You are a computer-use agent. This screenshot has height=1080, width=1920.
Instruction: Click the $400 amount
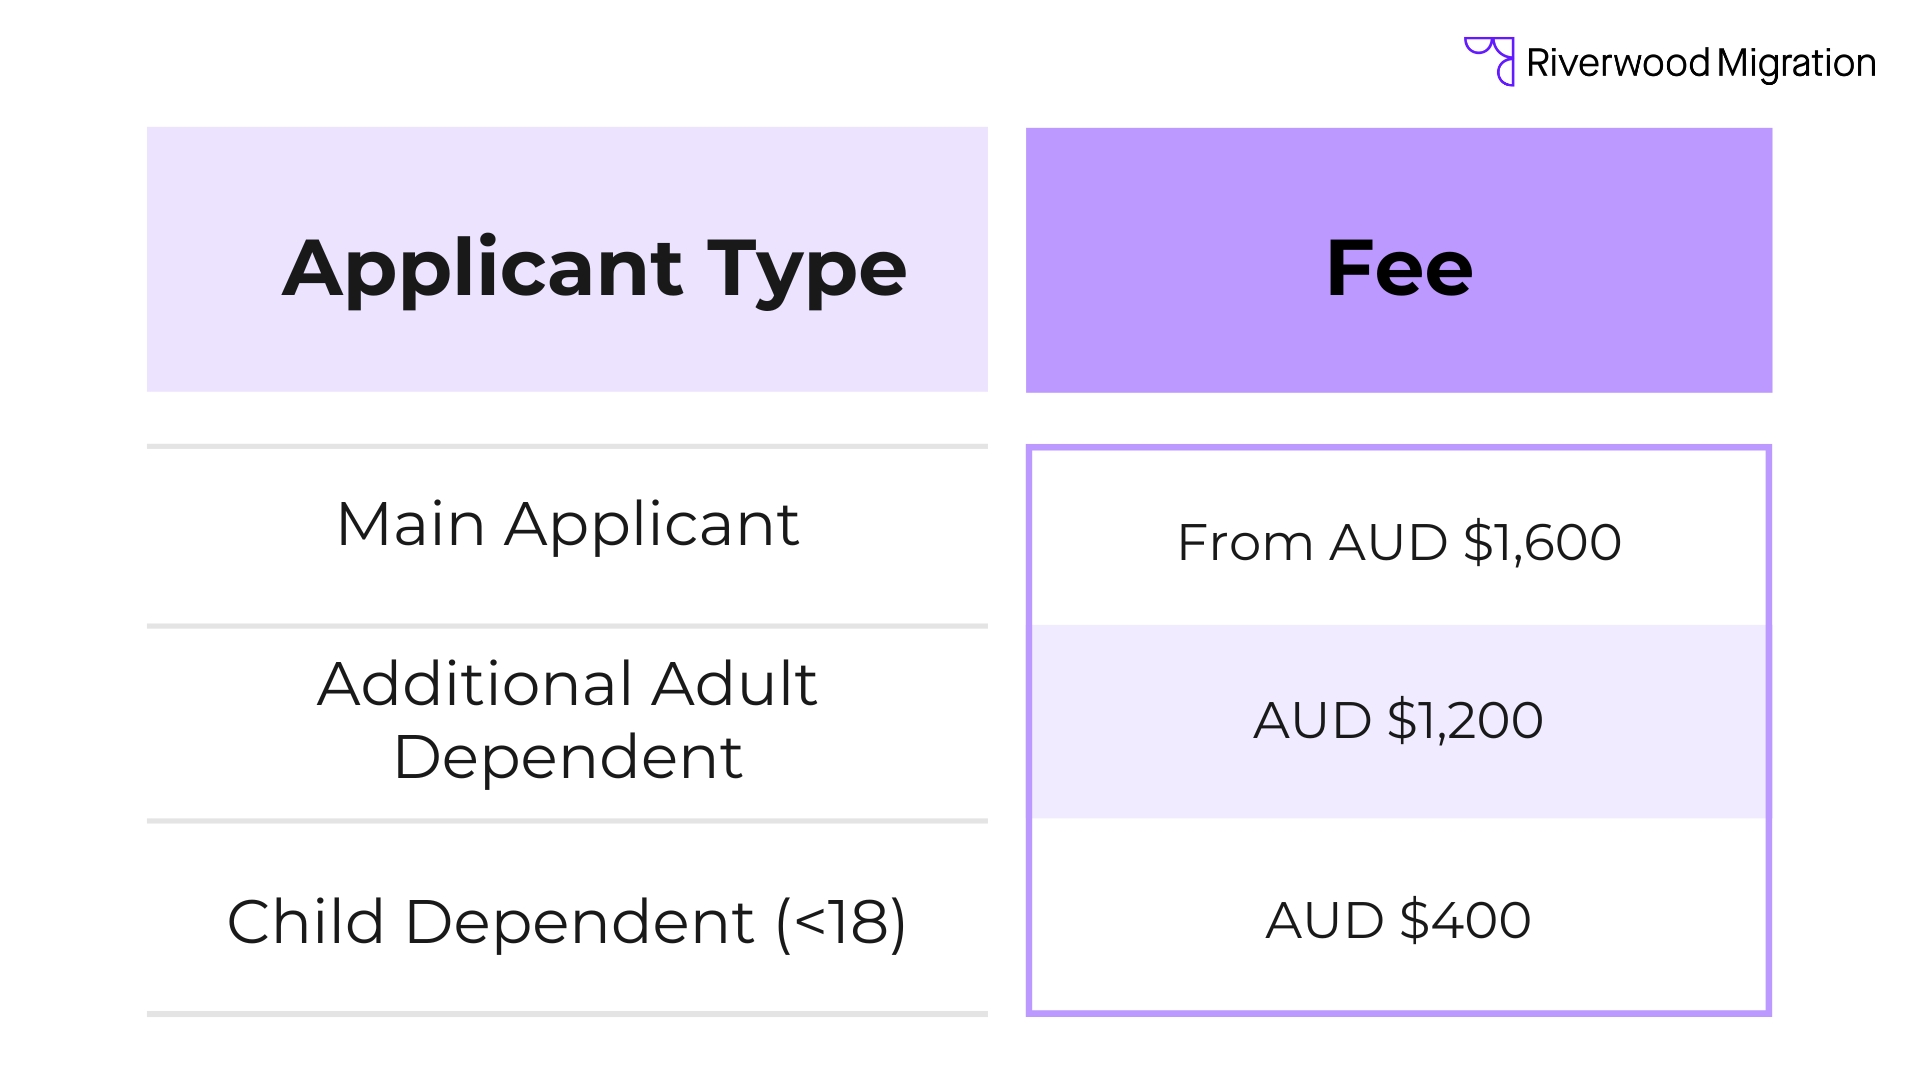click(x=1465, y=920)
